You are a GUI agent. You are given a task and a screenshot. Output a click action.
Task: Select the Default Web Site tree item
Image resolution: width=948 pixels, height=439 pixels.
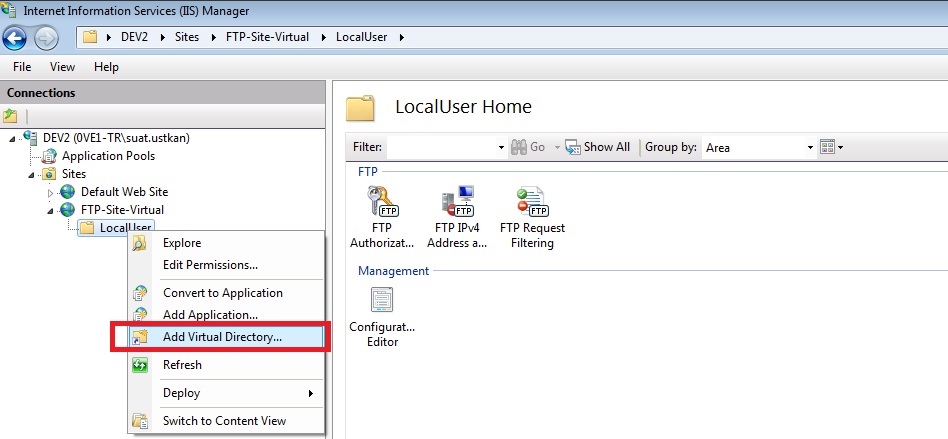pyautogui.click(x=125, y=192)
